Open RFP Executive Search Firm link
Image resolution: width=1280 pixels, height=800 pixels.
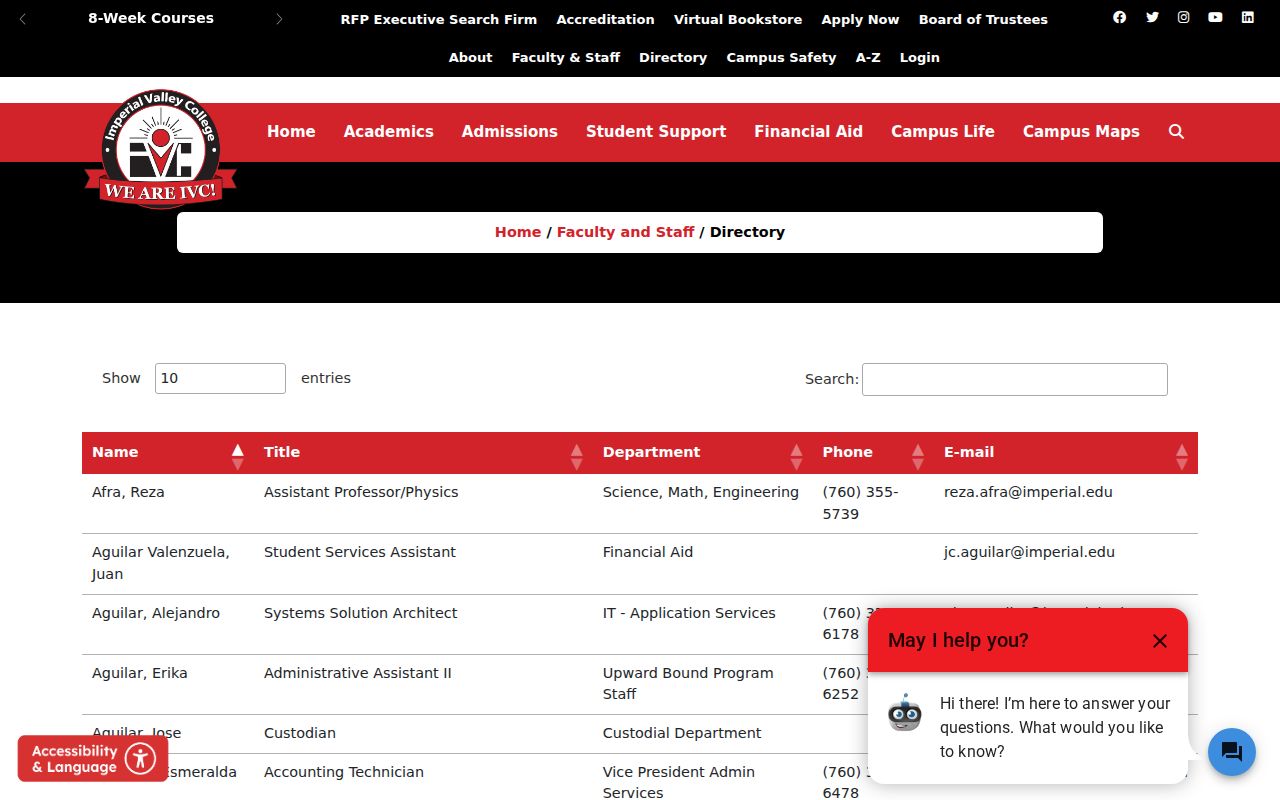[439, 19]
